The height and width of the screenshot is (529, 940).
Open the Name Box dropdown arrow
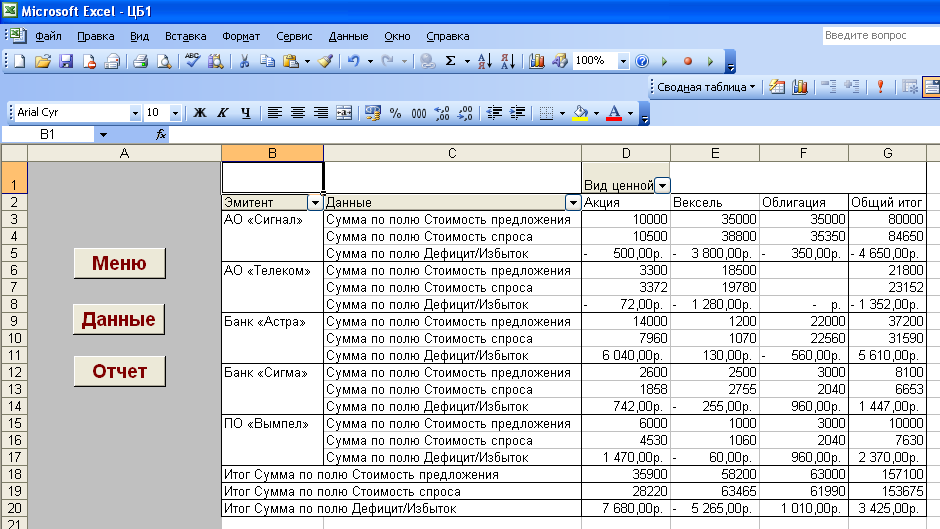[103, 134]
